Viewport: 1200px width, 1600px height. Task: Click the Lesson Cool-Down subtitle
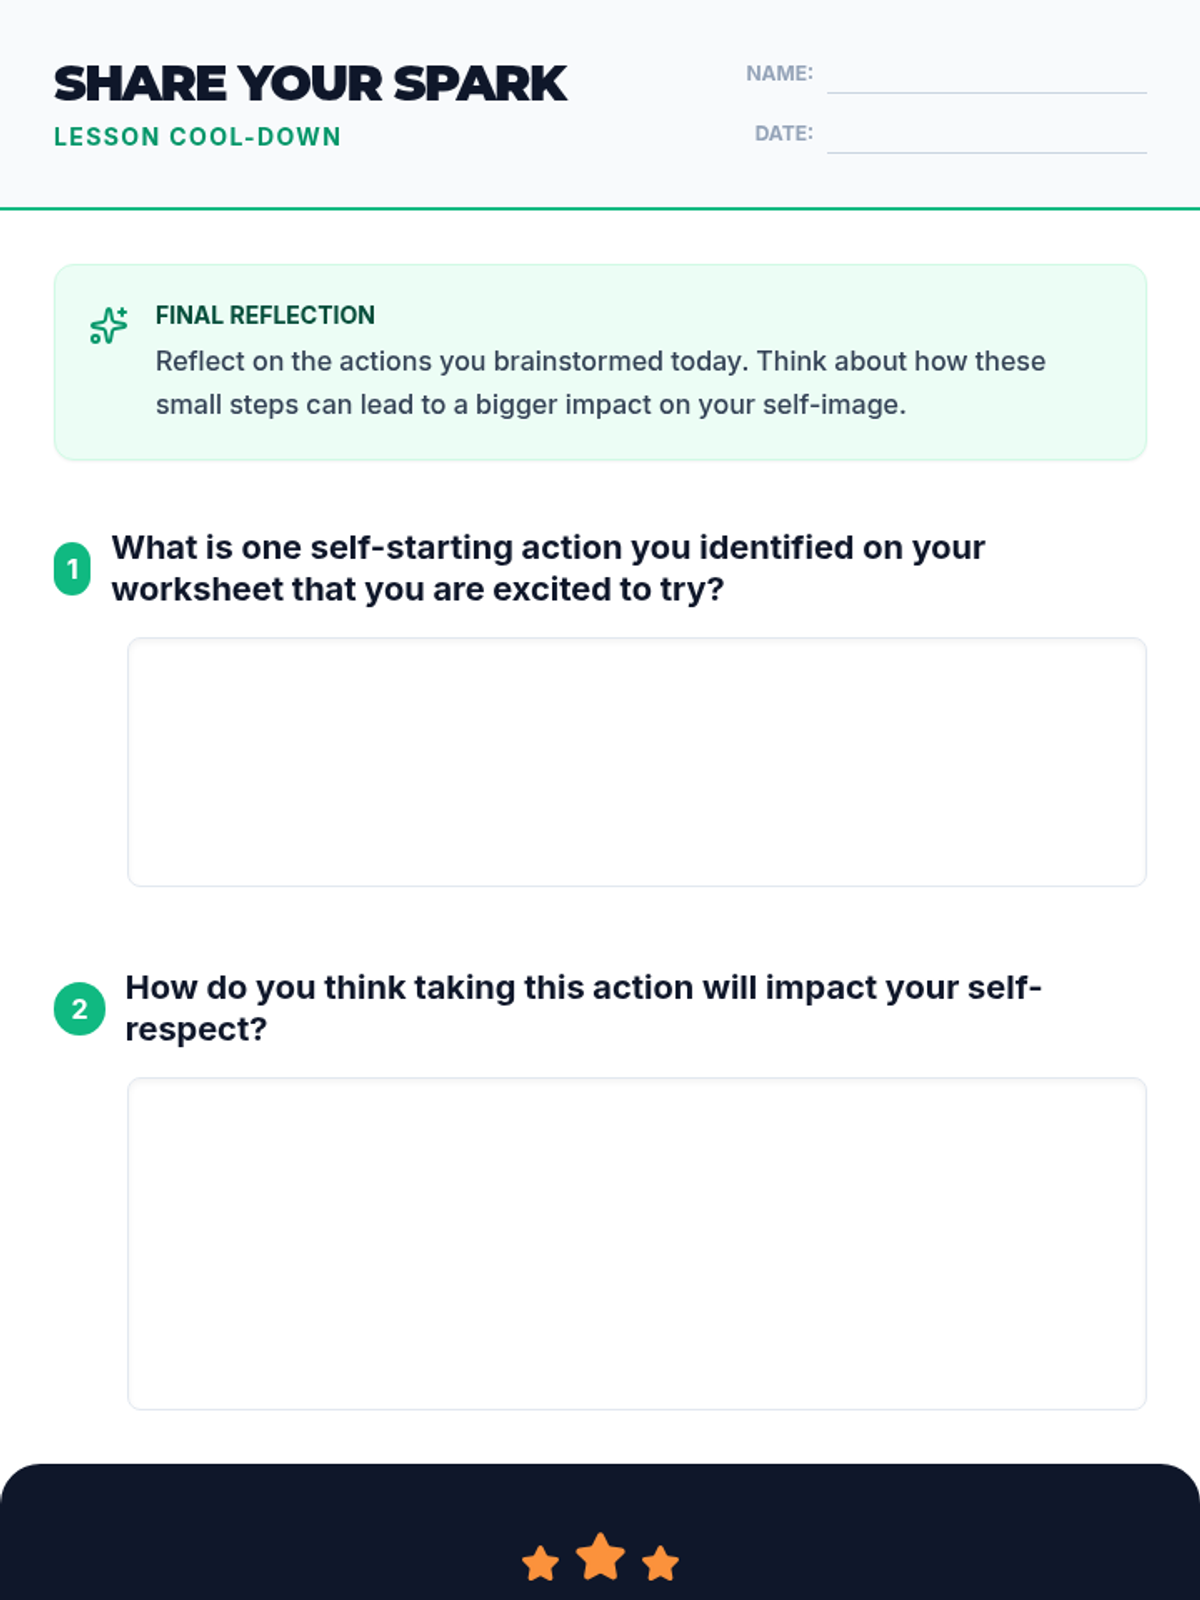[x=197, y=137]
